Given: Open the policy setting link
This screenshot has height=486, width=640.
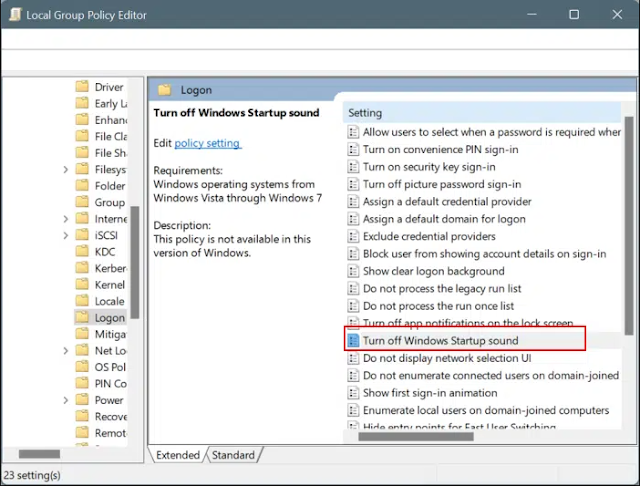Looking at the screenshot, I should (208, 143).
